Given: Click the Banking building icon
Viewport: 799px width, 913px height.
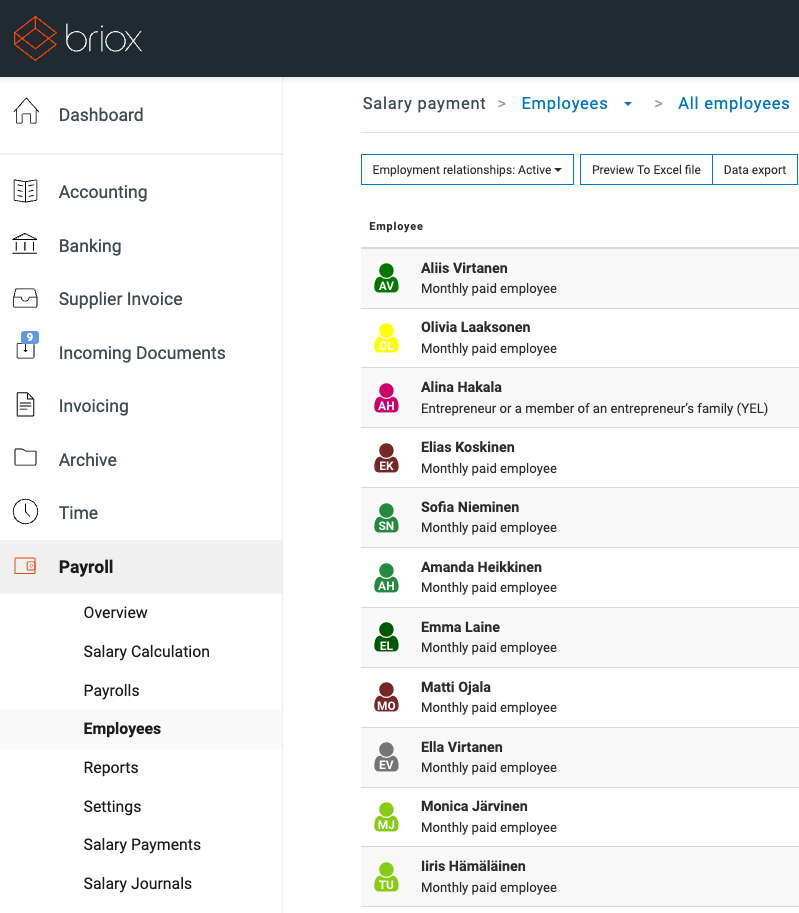Looking at the screenshot, I should (x=26, y=245).
